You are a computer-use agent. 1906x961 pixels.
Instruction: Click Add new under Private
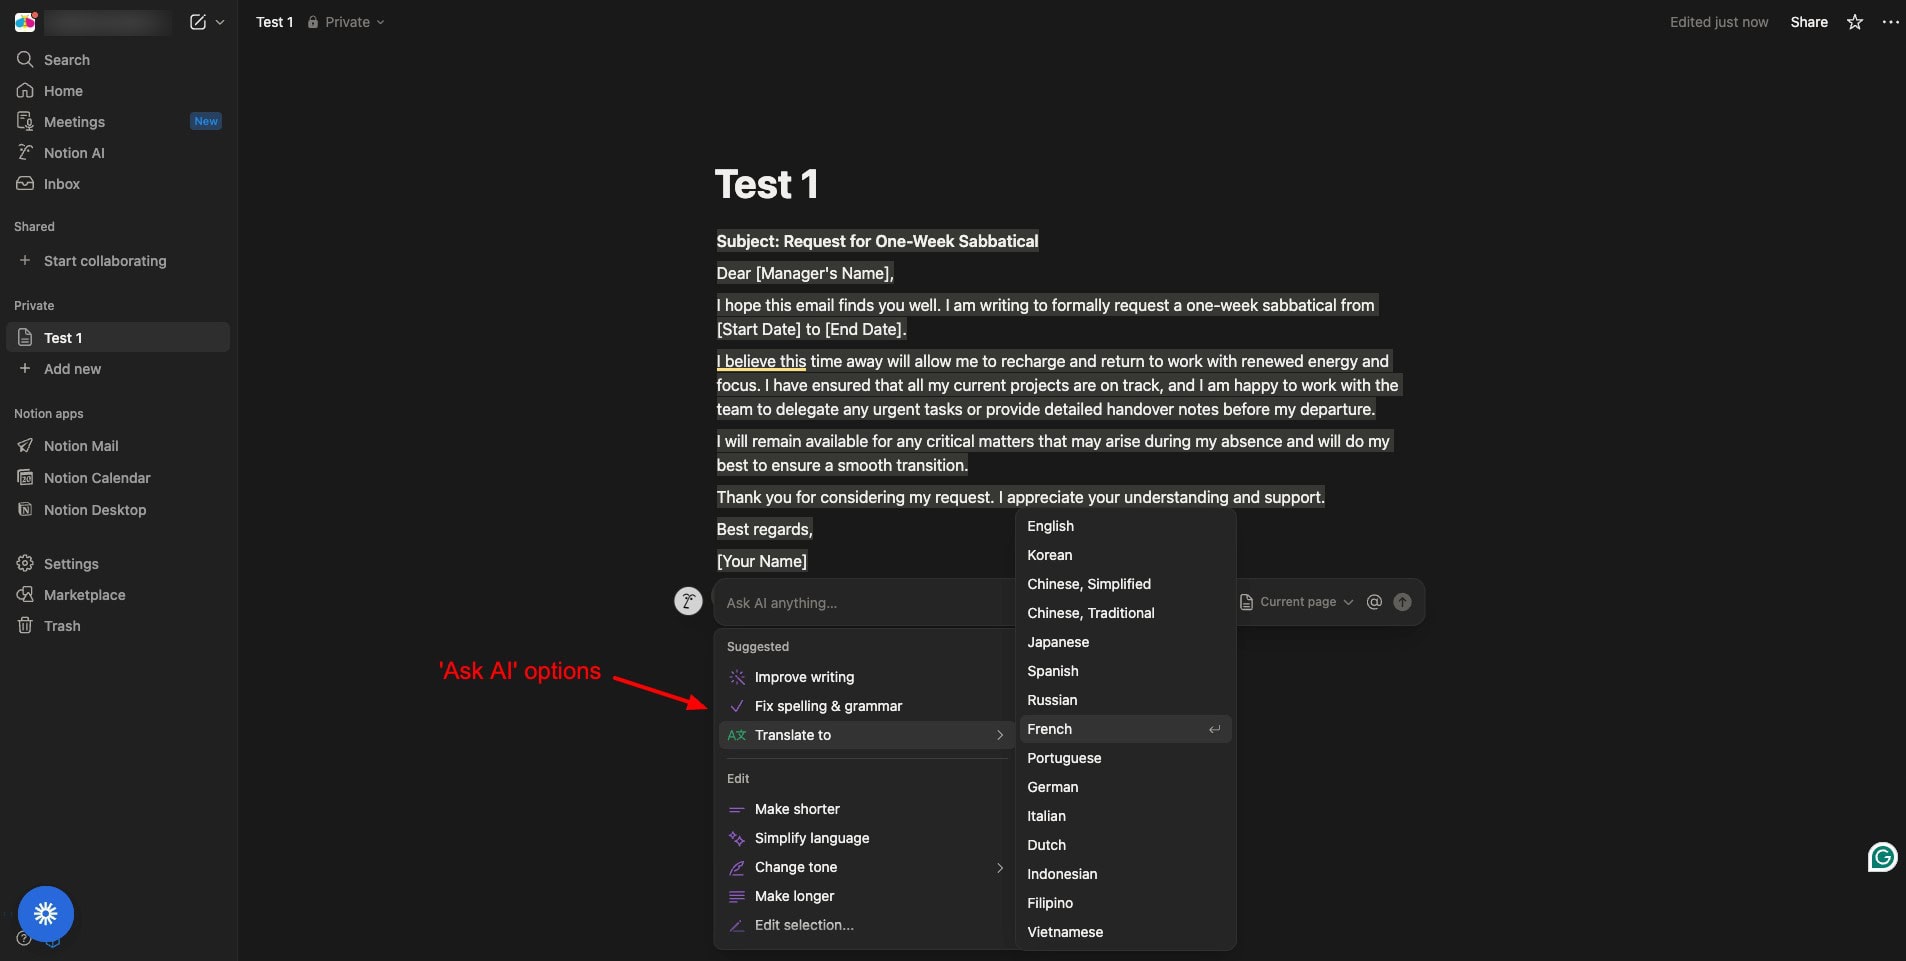72,369
